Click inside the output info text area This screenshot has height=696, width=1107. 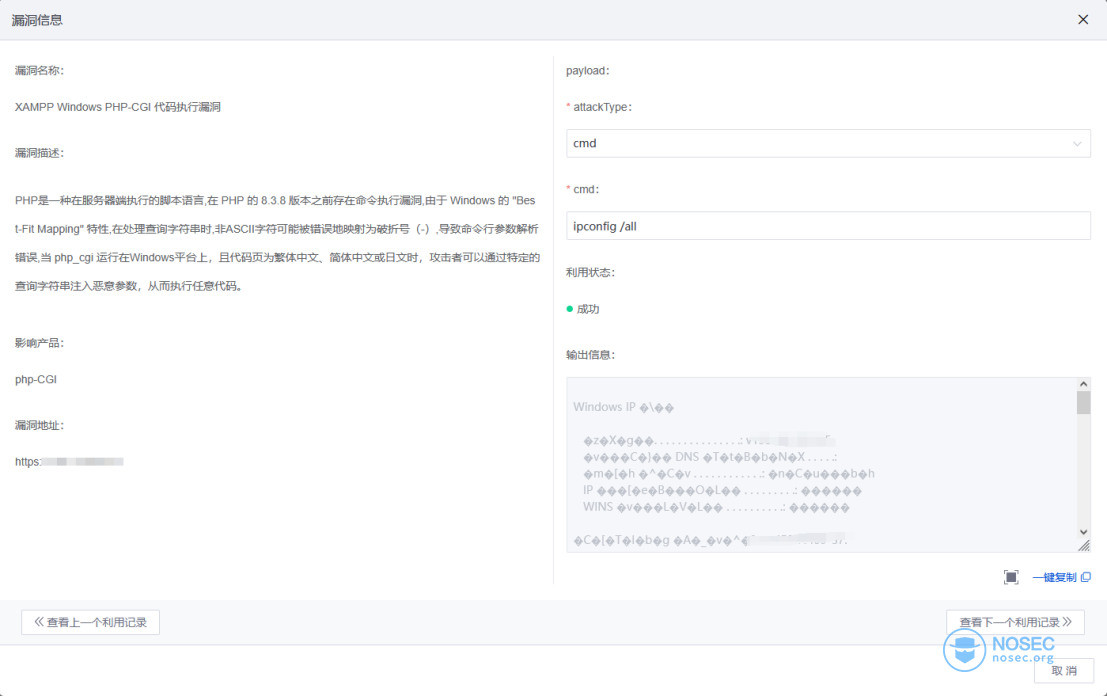tap(822, 464)
